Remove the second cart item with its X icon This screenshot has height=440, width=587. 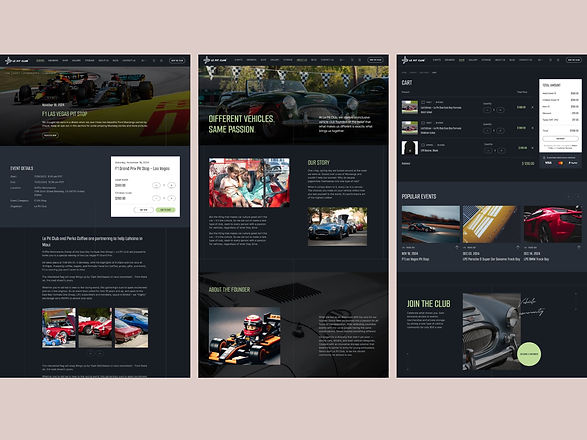(x=533, y=128)
